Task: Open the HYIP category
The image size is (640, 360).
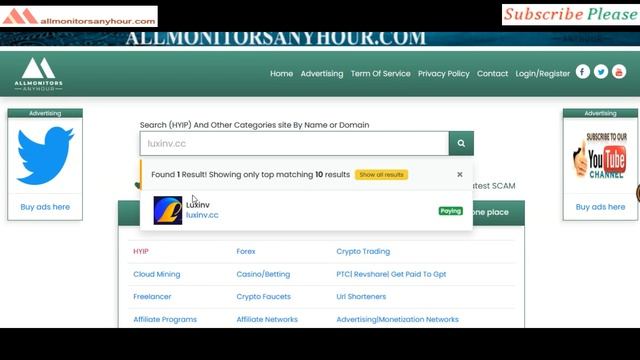Action: click(x=141, y=251)
